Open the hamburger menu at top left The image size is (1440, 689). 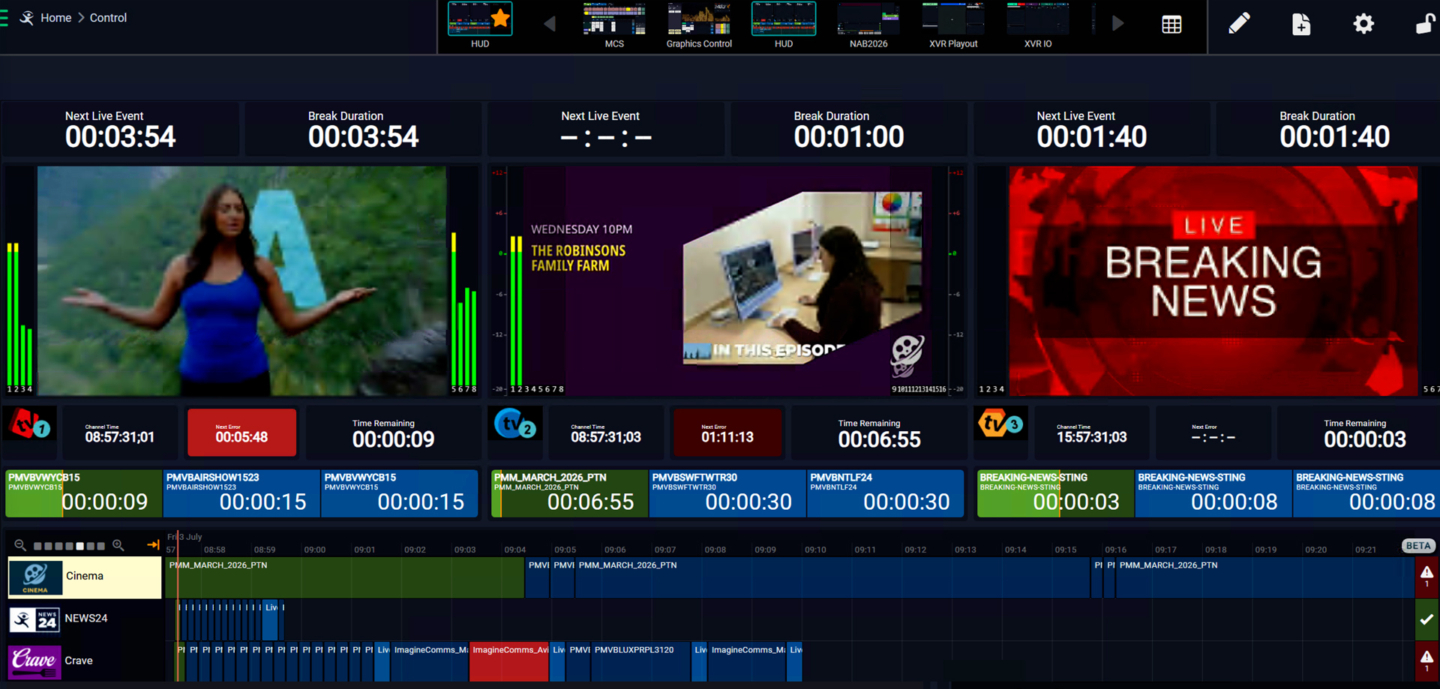coord(4,18)
